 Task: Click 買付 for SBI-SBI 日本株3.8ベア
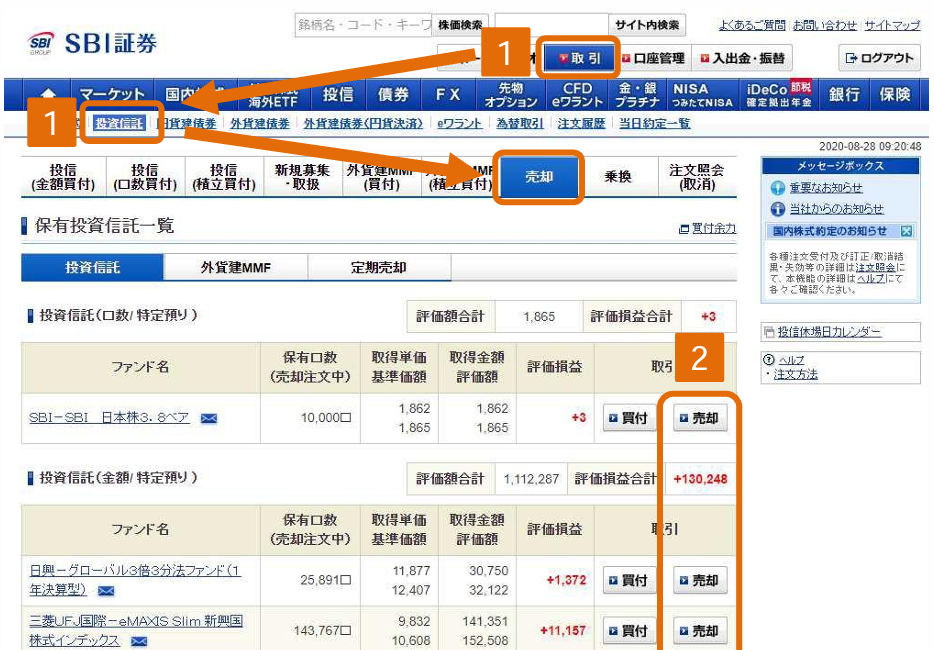click(x=629, y=418)
